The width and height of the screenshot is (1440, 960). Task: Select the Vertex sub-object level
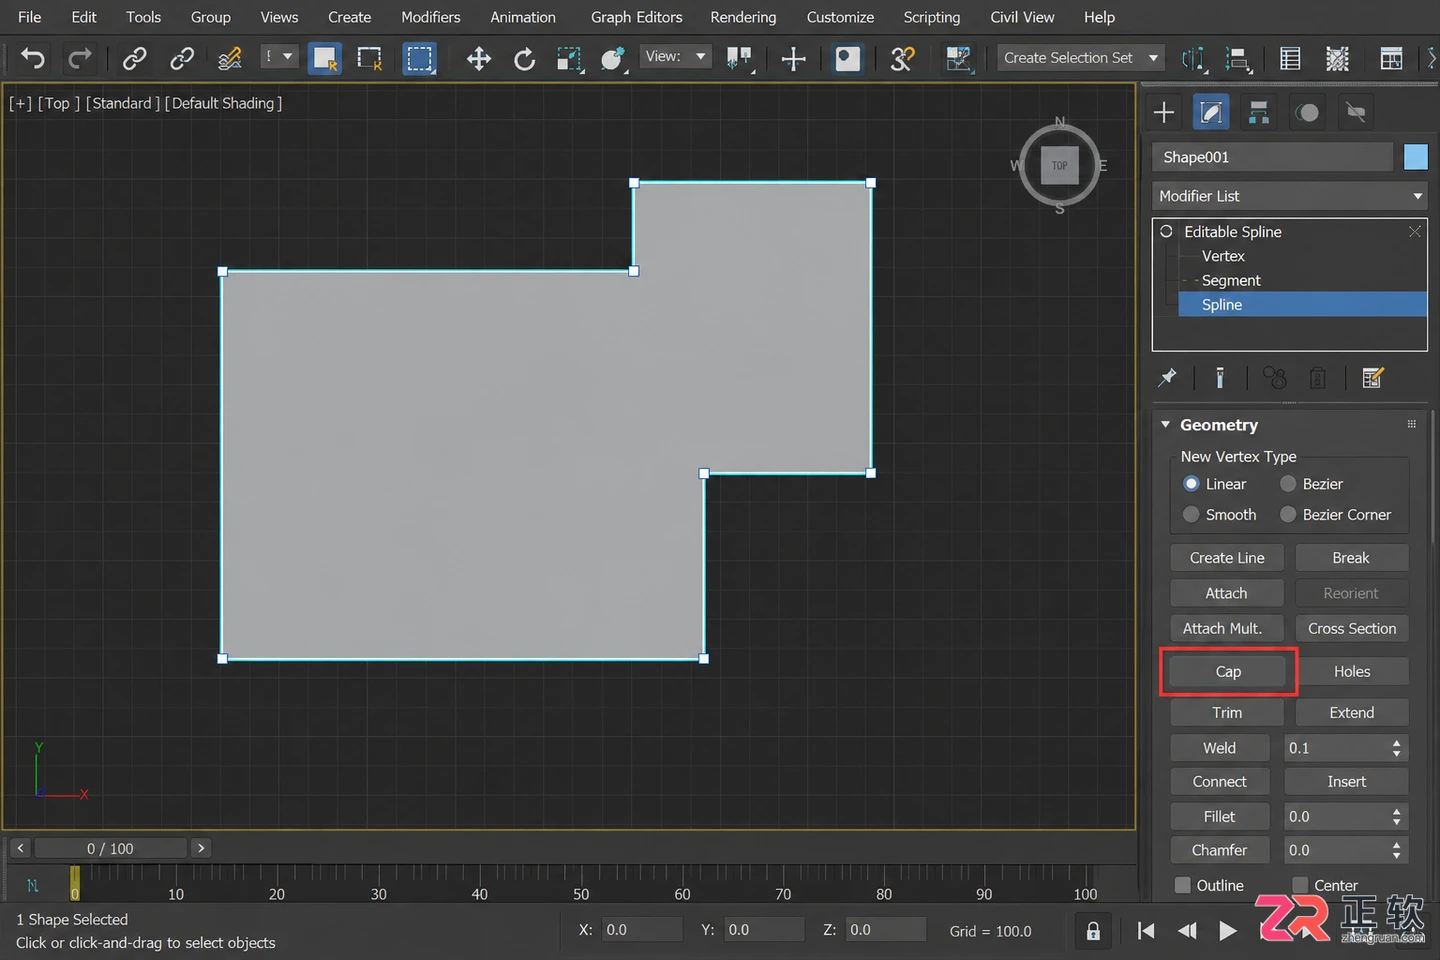1223,256
